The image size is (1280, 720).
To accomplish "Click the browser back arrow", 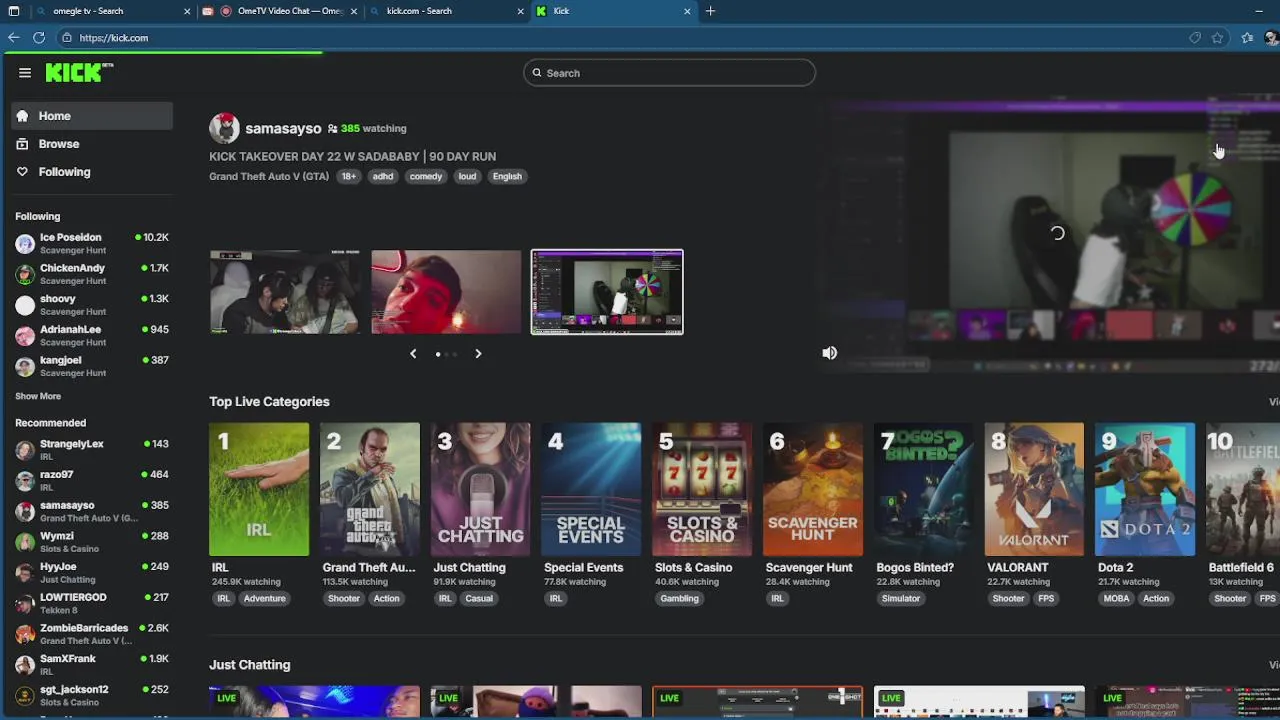I will click(13, 38).
